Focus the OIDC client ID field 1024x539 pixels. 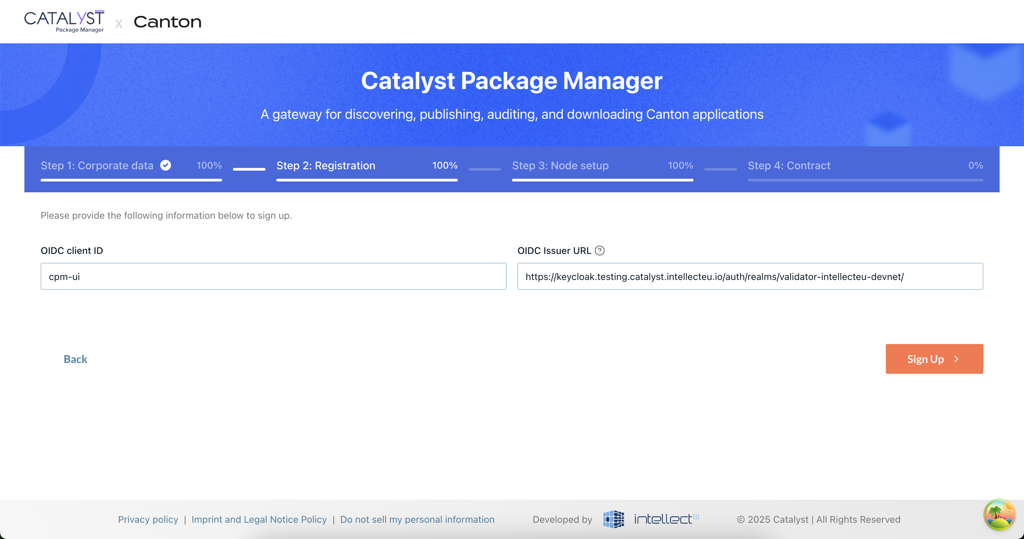(x=273, y=277)
